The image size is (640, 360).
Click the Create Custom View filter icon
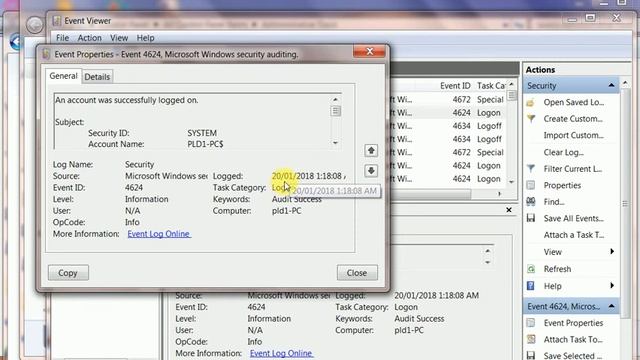(x=531, y=119)
